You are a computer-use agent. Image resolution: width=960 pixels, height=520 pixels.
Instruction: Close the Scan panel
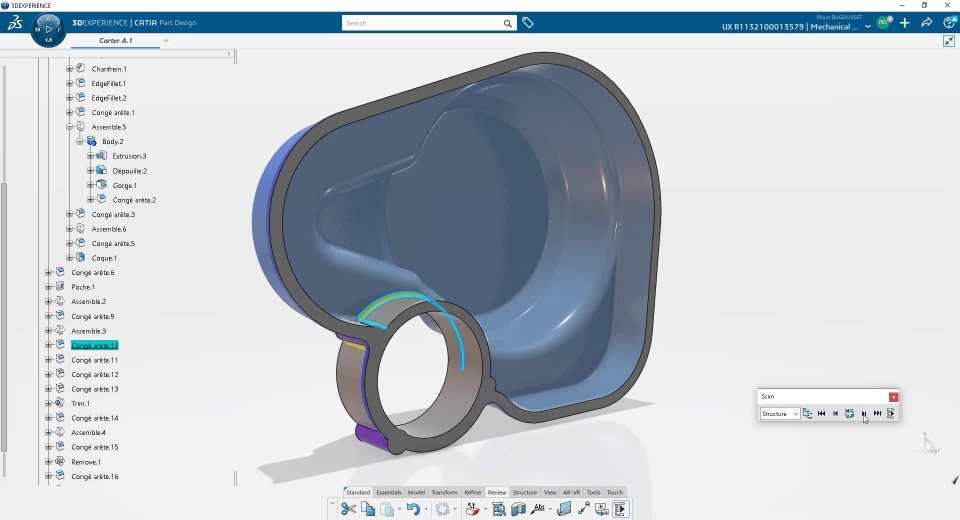893,397
